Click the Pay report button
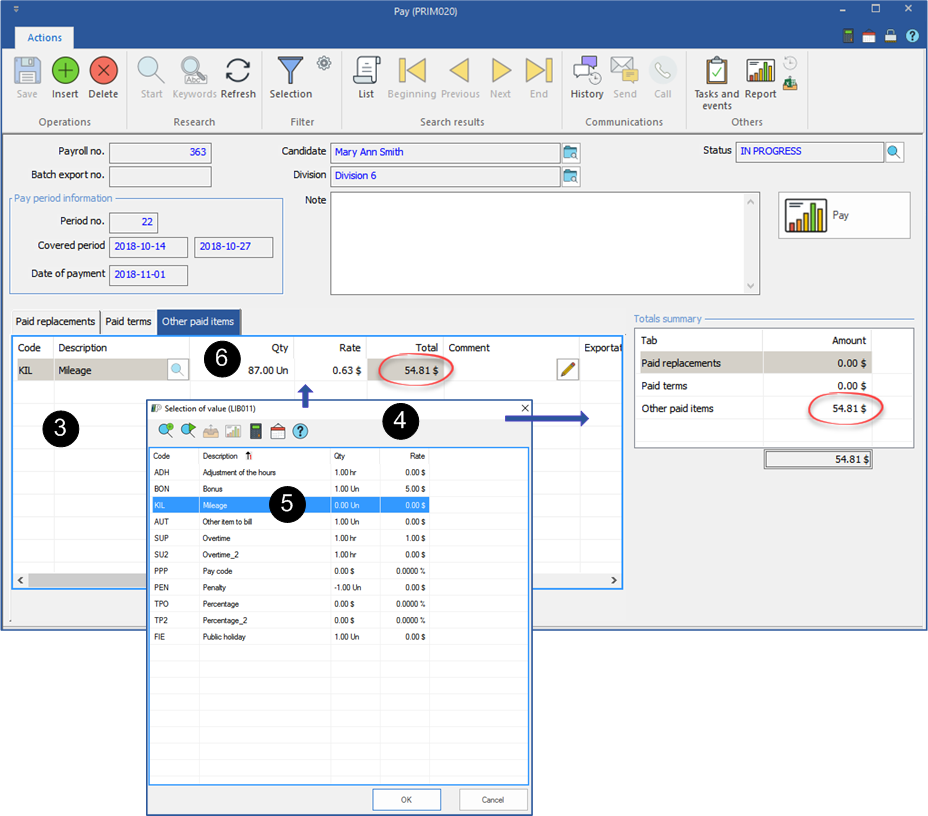This screenshot has height=816, width=928. pyautogui.click(x=844, y=215)
